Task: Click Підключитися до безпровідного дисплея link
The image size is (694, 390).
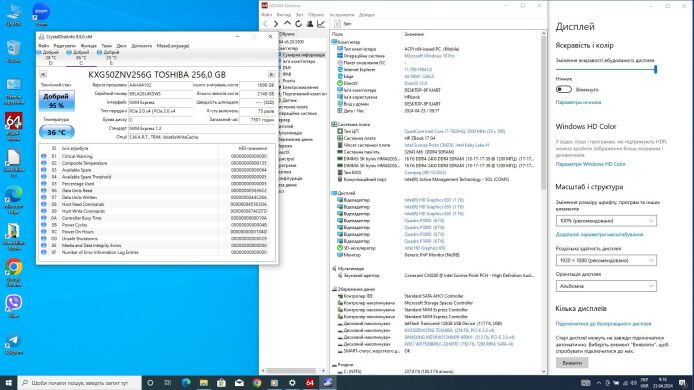Action: pyautogui.click(x=603, y=324)
